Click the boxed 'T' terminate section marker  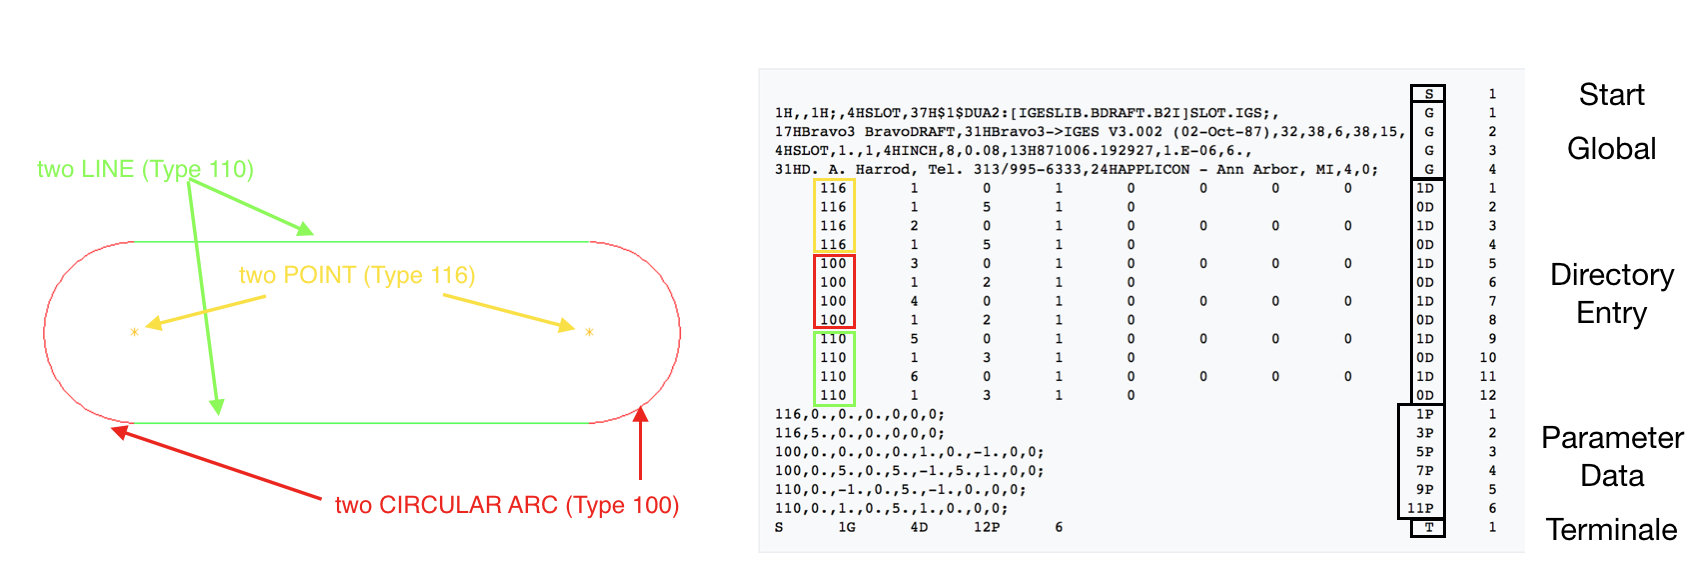pyautogui.click(x=1428, y=527)
